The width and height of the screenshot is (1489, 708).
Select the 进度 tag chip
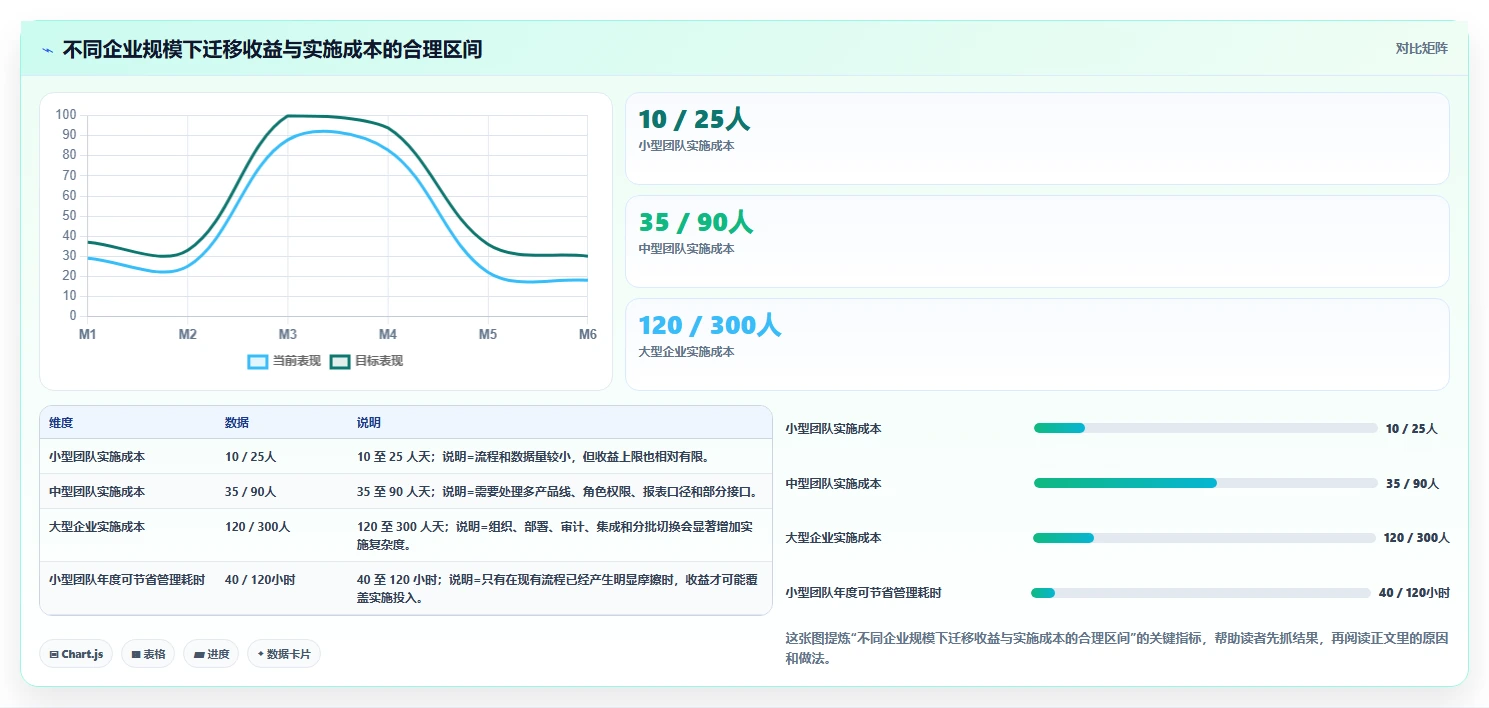point(211,654)
